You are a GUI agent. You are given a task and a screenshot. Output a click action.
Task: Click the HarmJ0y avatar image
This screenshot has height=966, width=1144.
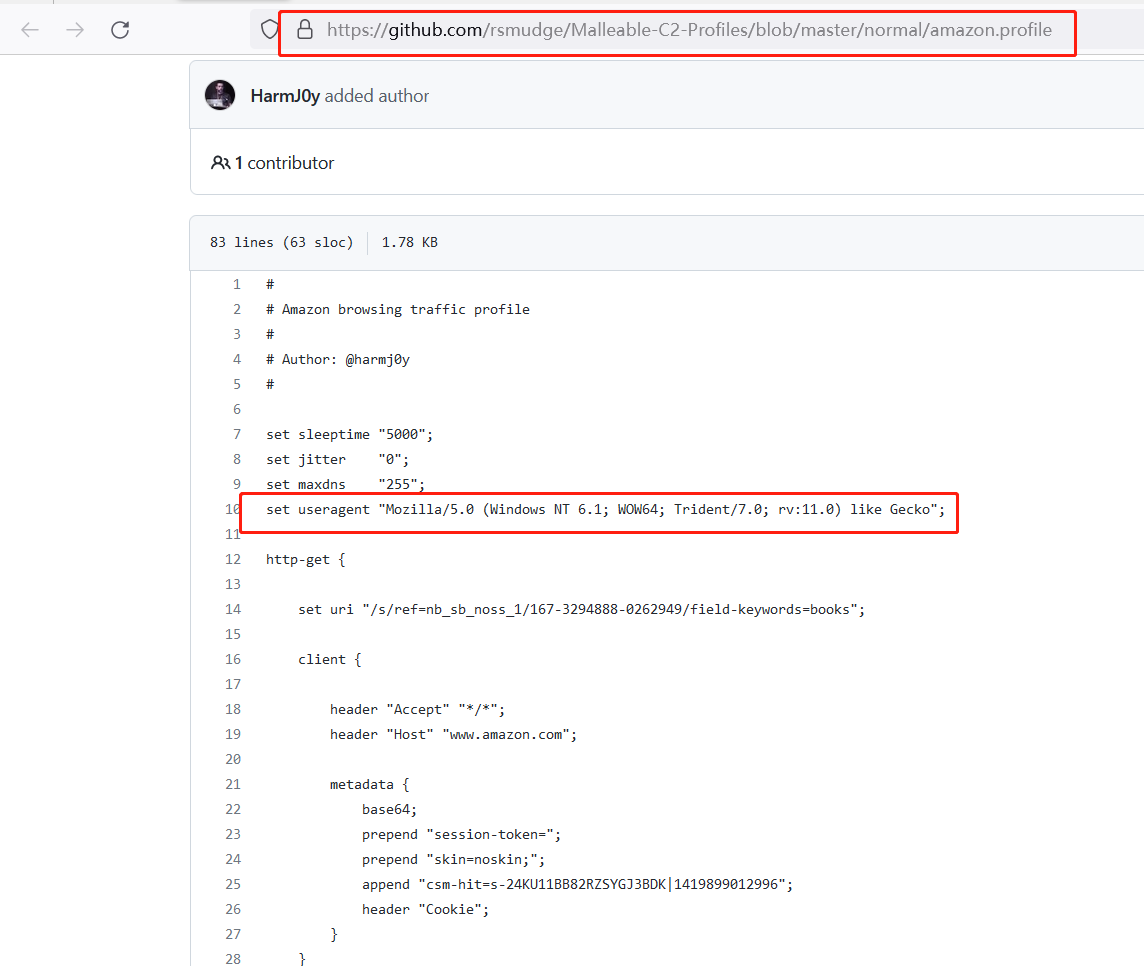(220, 95)
